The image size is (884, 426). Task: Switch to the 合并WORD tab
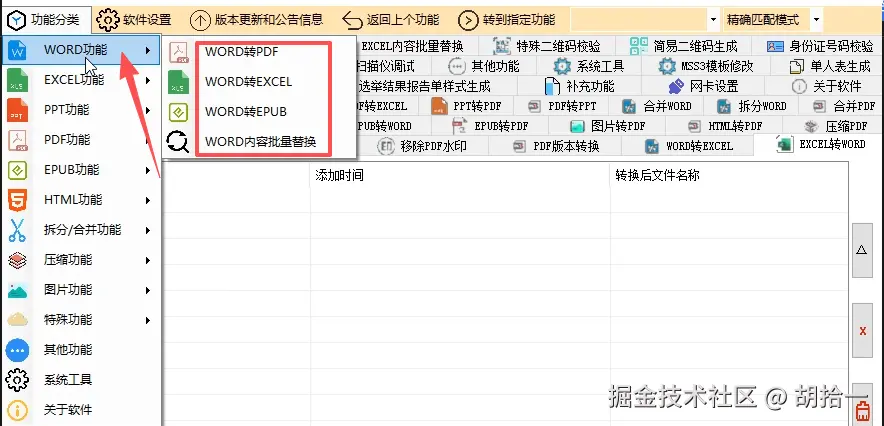pos(657,106)
